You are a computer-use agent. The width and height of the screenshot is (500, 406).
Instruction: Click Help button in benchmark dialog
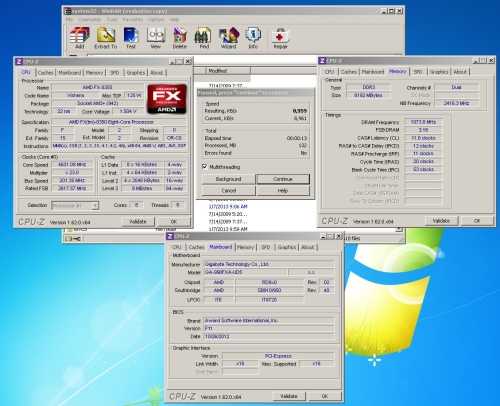coord(283,191)
